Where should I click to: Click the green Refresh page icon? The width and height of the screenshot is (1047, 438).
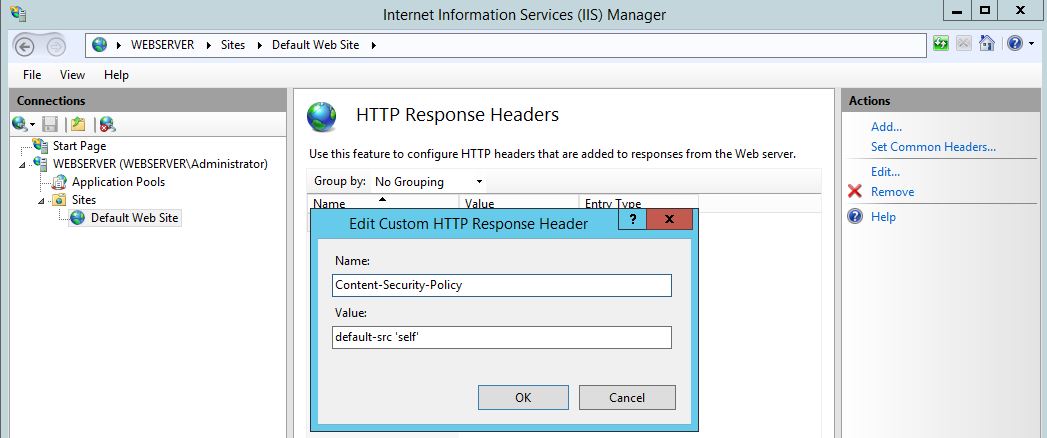(941, 44)
